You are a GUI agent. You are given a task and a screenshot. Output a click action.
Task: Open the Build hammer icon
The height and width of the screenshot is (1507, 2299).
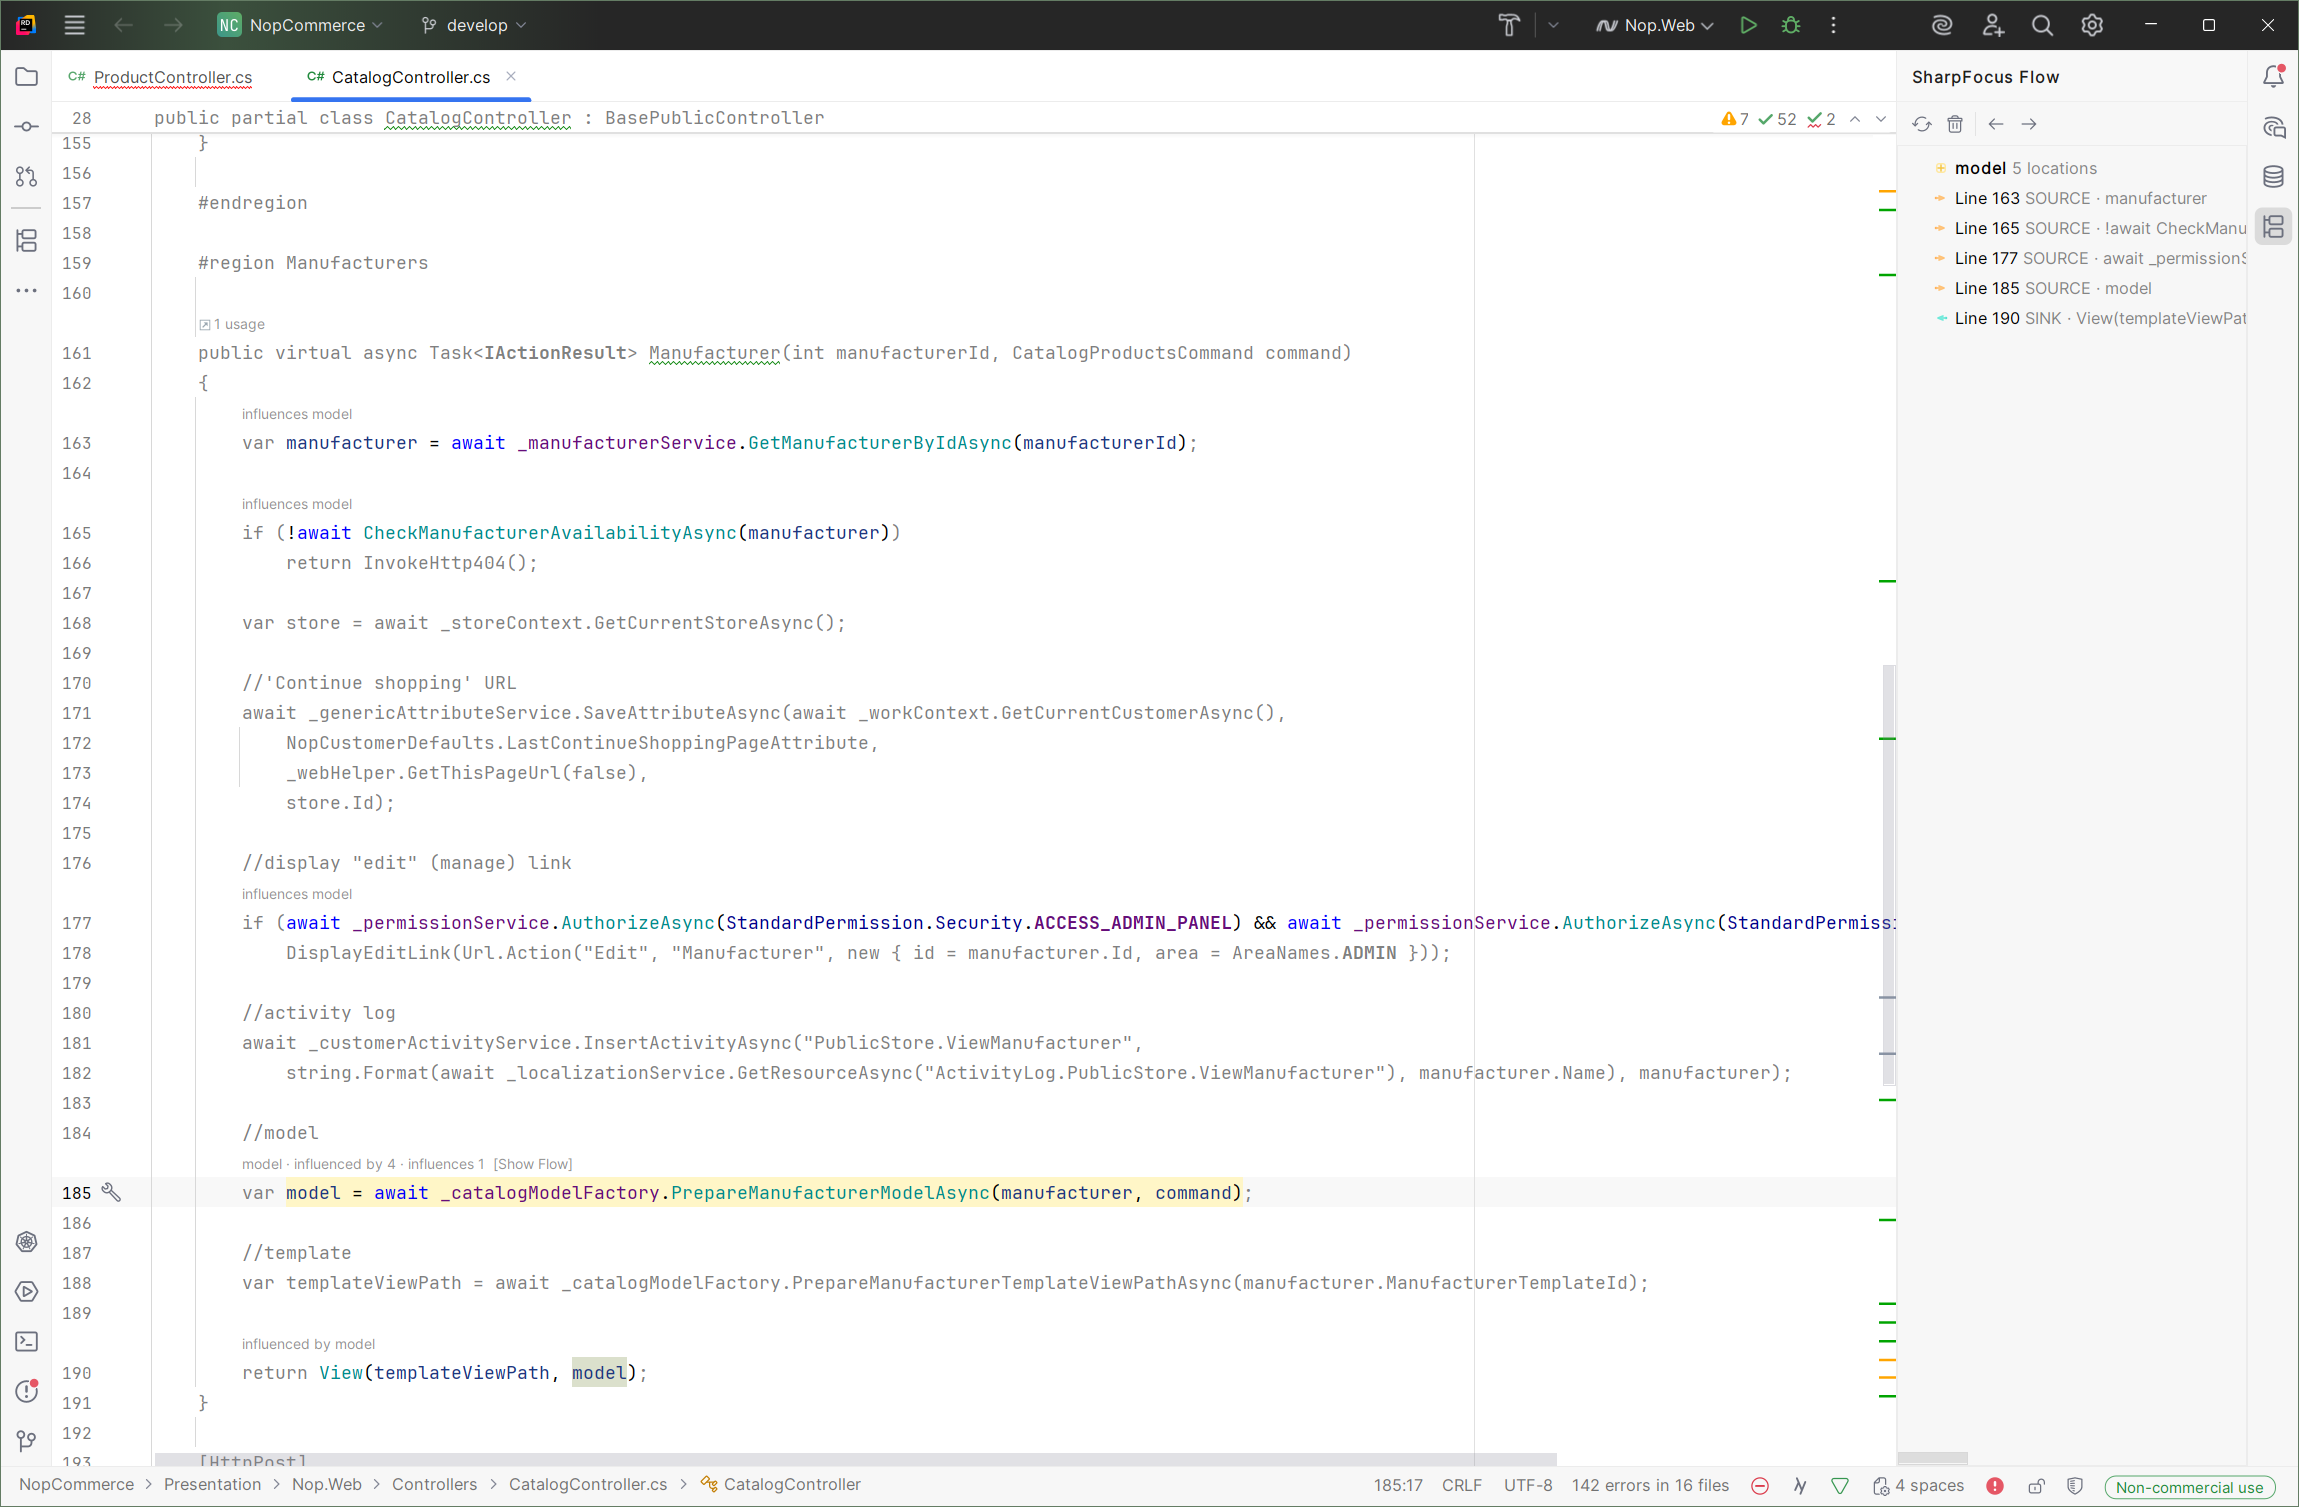click(x=1509, y=26)
